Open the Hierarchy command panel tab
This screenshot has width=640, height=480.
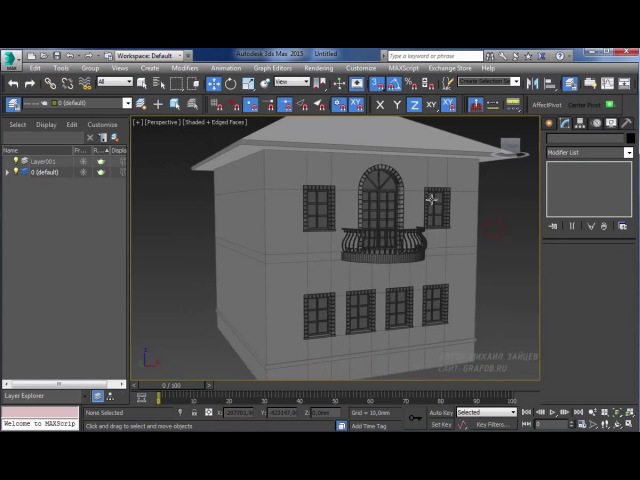581,123
